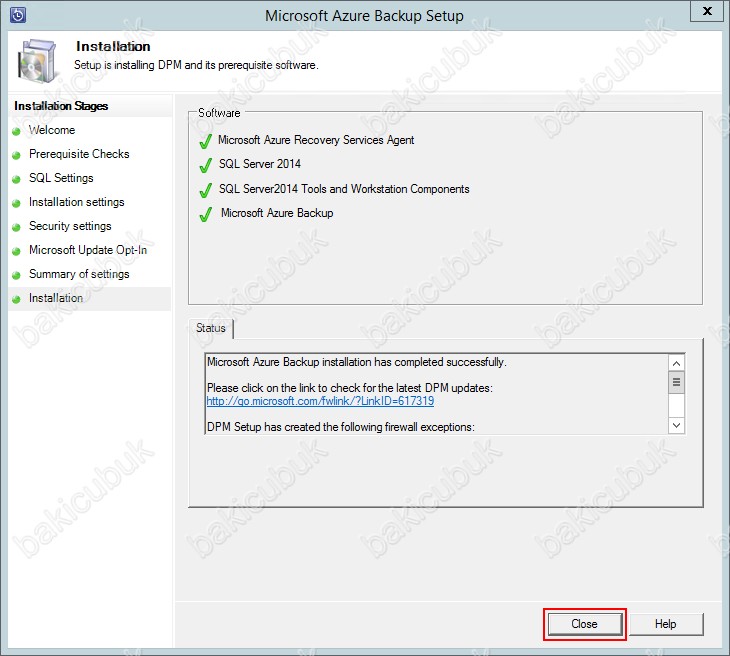Viewport: 730px width, 656px height.
Task: Select the Microsoft Update Opt-In stage
Action: coord(88,250)
